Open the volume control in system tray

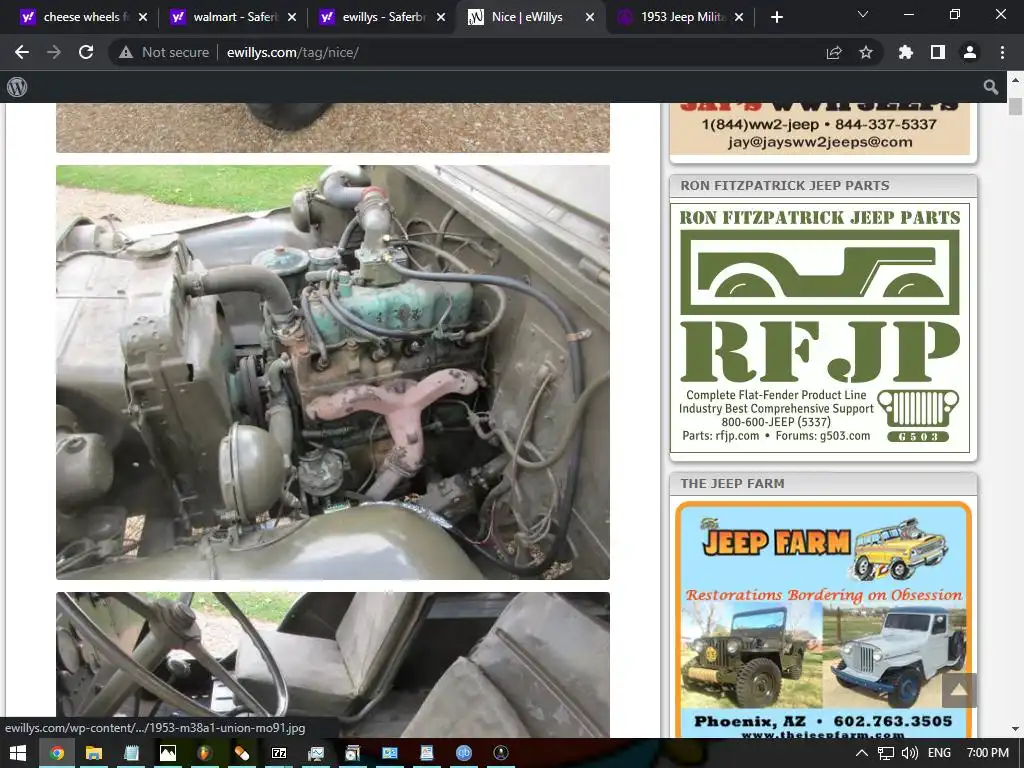(x=910, y=753)
